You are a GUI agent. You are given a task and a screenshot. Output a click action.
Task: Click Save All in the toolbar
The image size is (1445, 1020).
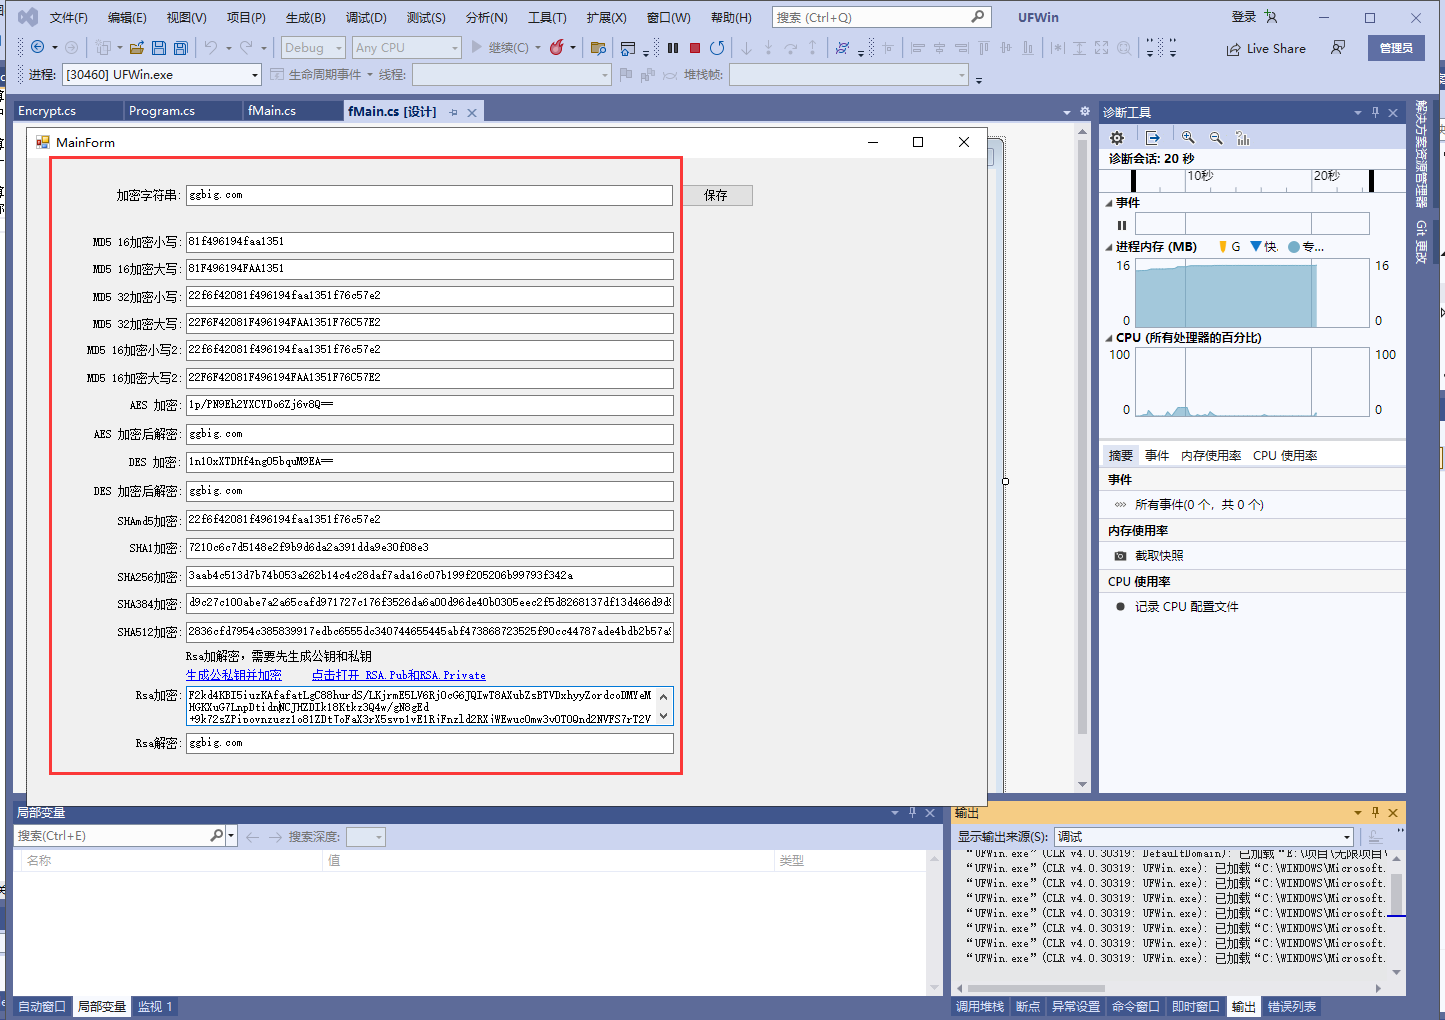point(181,48)
